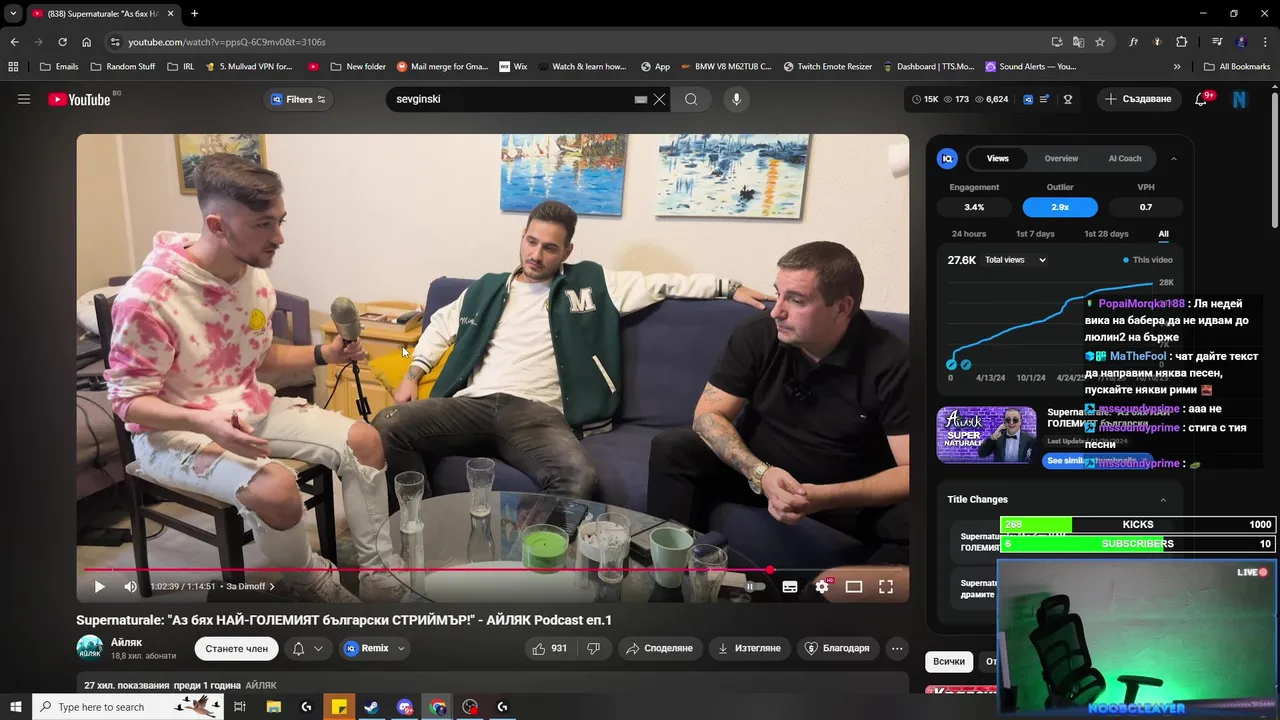Screen dimensions: 1280x720
Task: Click the search magnifier button
Action: [691, 99]
